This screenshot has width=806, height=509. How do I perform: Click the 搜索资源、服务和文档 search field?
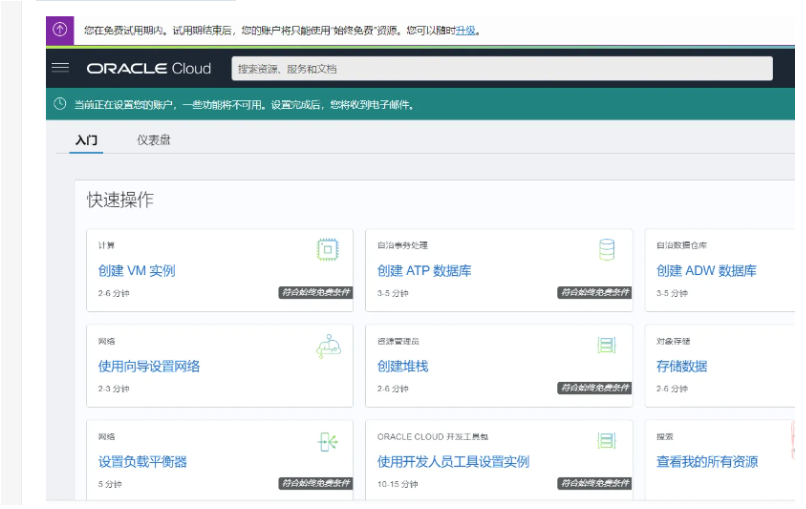[502, 69]
